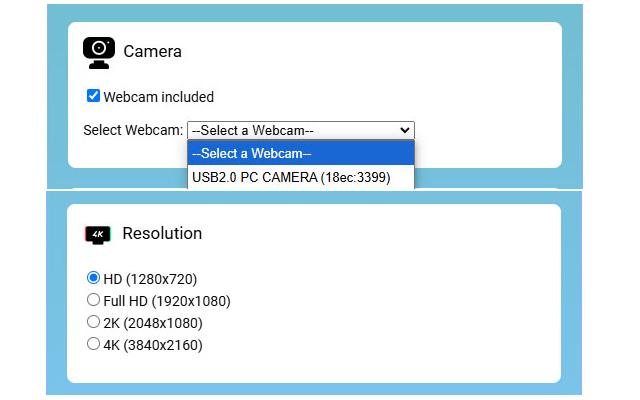Image resolution: width=640 pixels, height=400 pixels.
Task: Choose the Full HD (1920x1080) radio button
Action: click(x=94, y=300)
